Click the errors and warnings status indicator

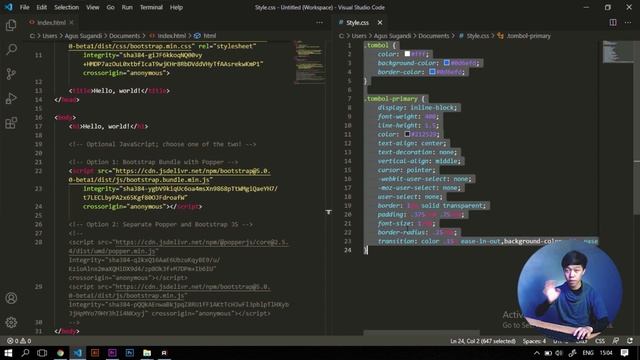19,341
